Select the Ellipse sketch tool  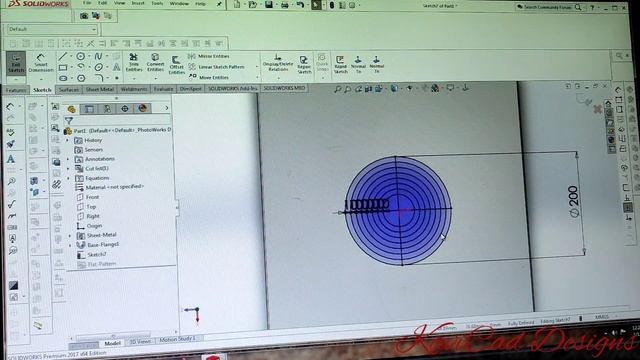click(98, 67)
